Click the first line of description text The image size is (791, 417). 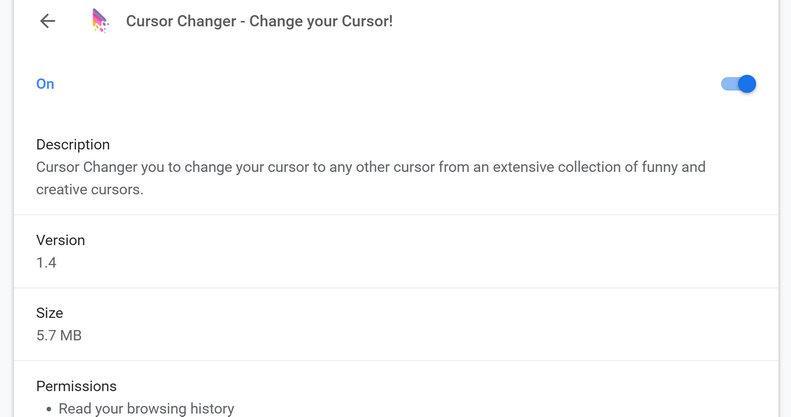click(370, 167)
